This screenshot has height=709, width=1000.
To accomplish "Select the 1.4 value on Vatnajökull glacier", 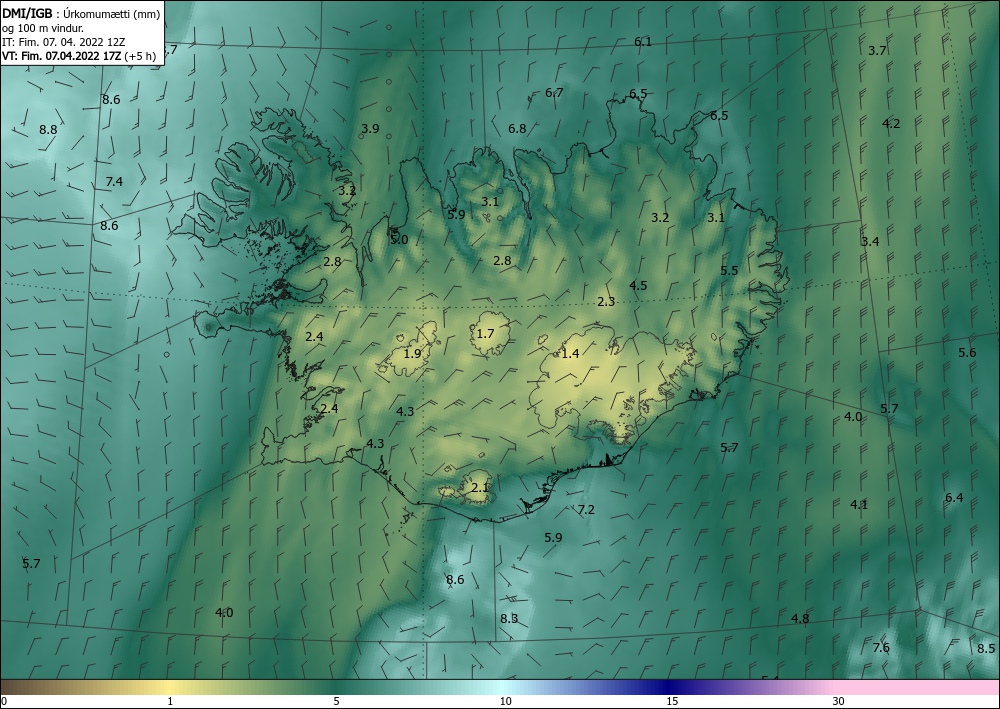I will [570, 353].
